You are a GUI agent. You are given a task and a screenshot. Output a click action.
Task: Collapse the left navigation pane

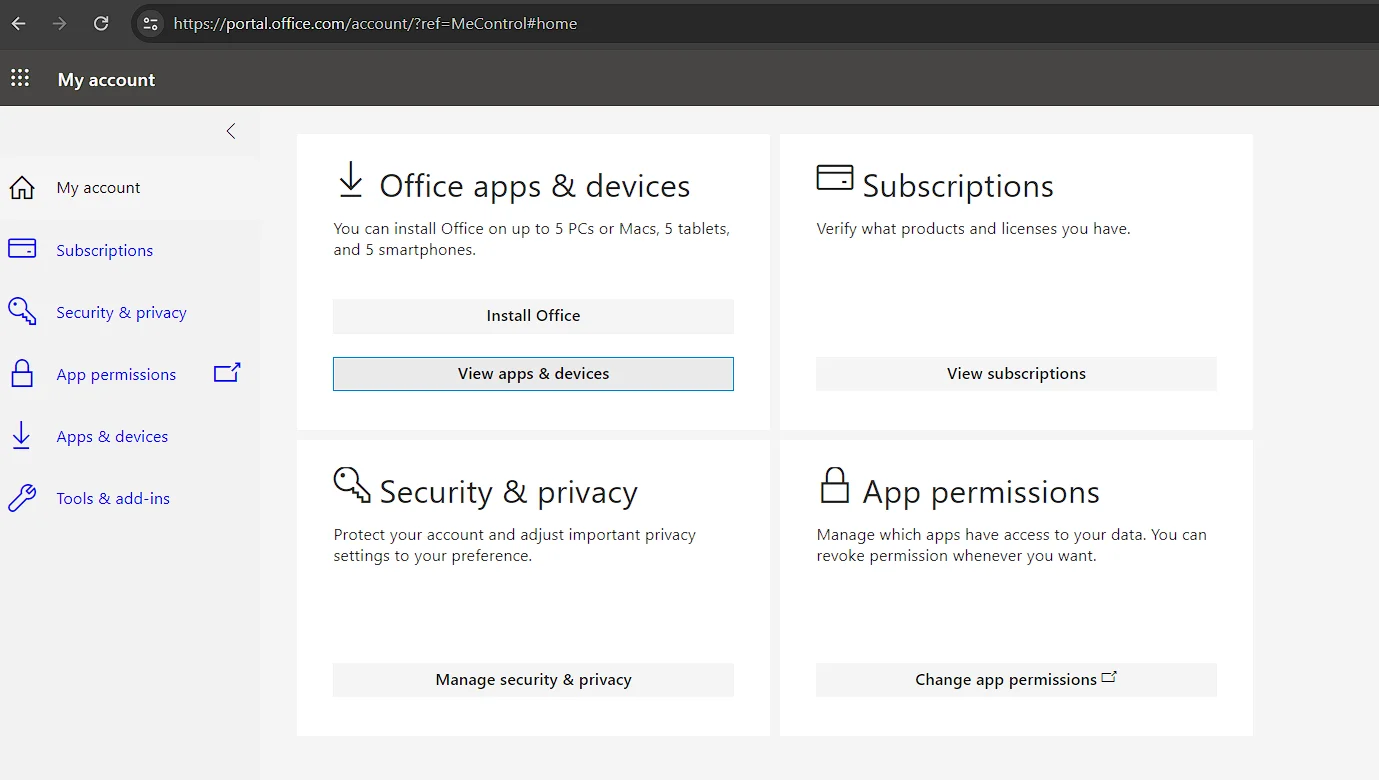pyautogui.click(x=231, y=131)
